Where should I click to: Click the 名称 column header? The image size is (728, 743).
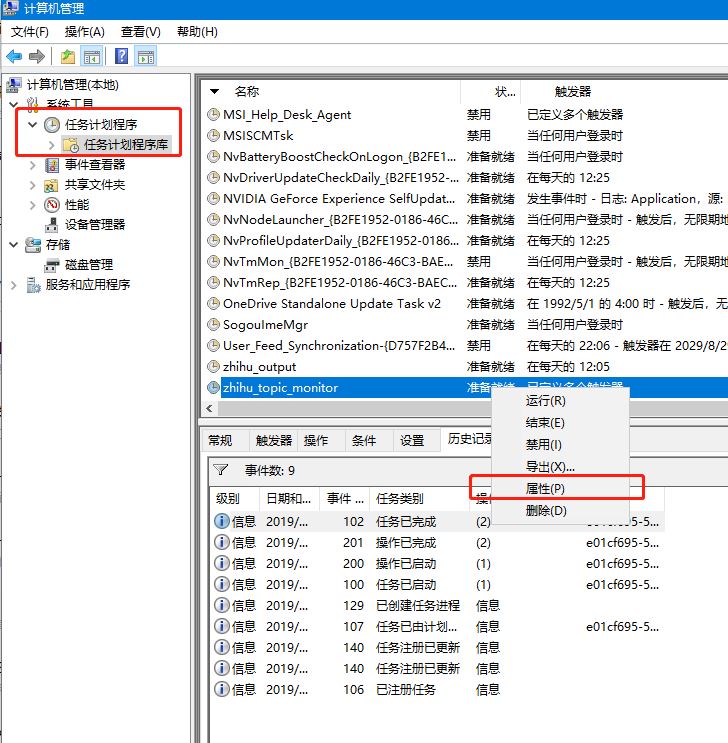pyautogui.click(x=247, y=91)
